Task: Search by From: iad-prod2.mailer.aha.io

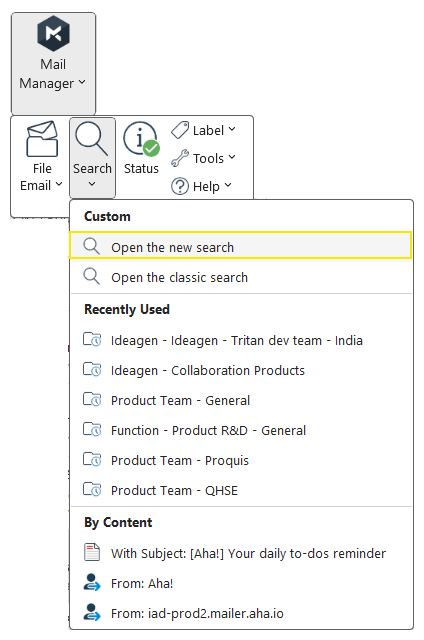Action: 241,613
